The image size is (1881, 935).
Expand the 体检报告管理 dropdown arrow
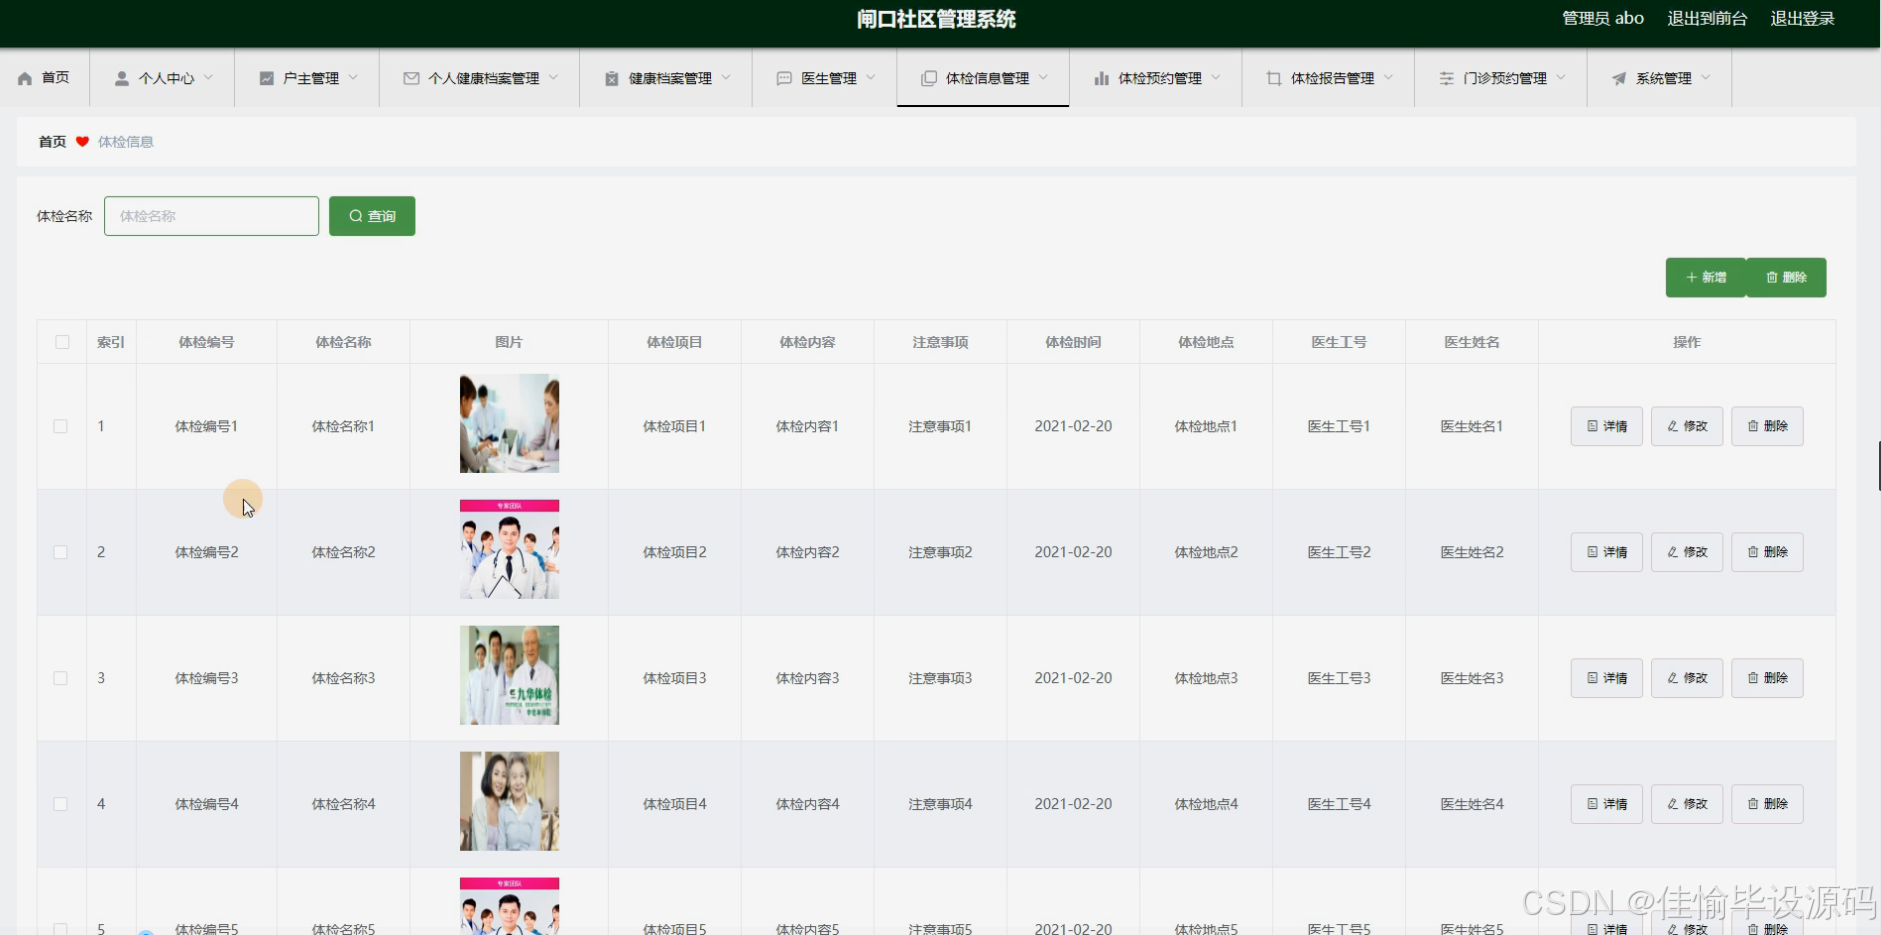click(x=1388, y=77)
